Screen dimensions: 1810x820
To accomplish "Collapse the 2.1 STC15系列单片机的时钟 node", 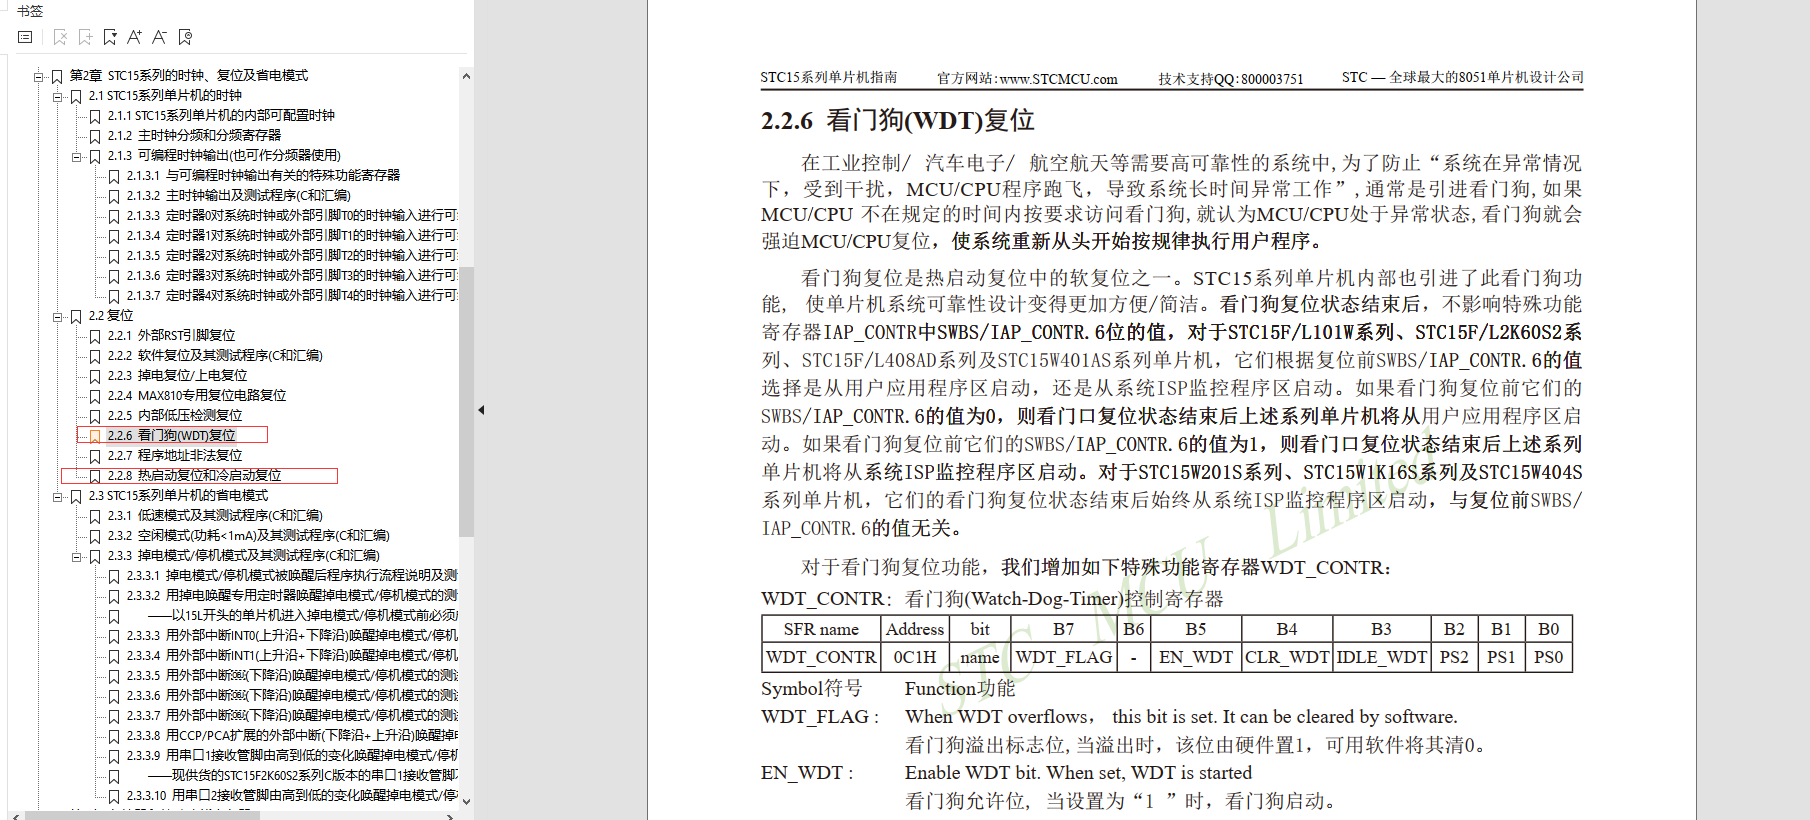I will (58, 96).
